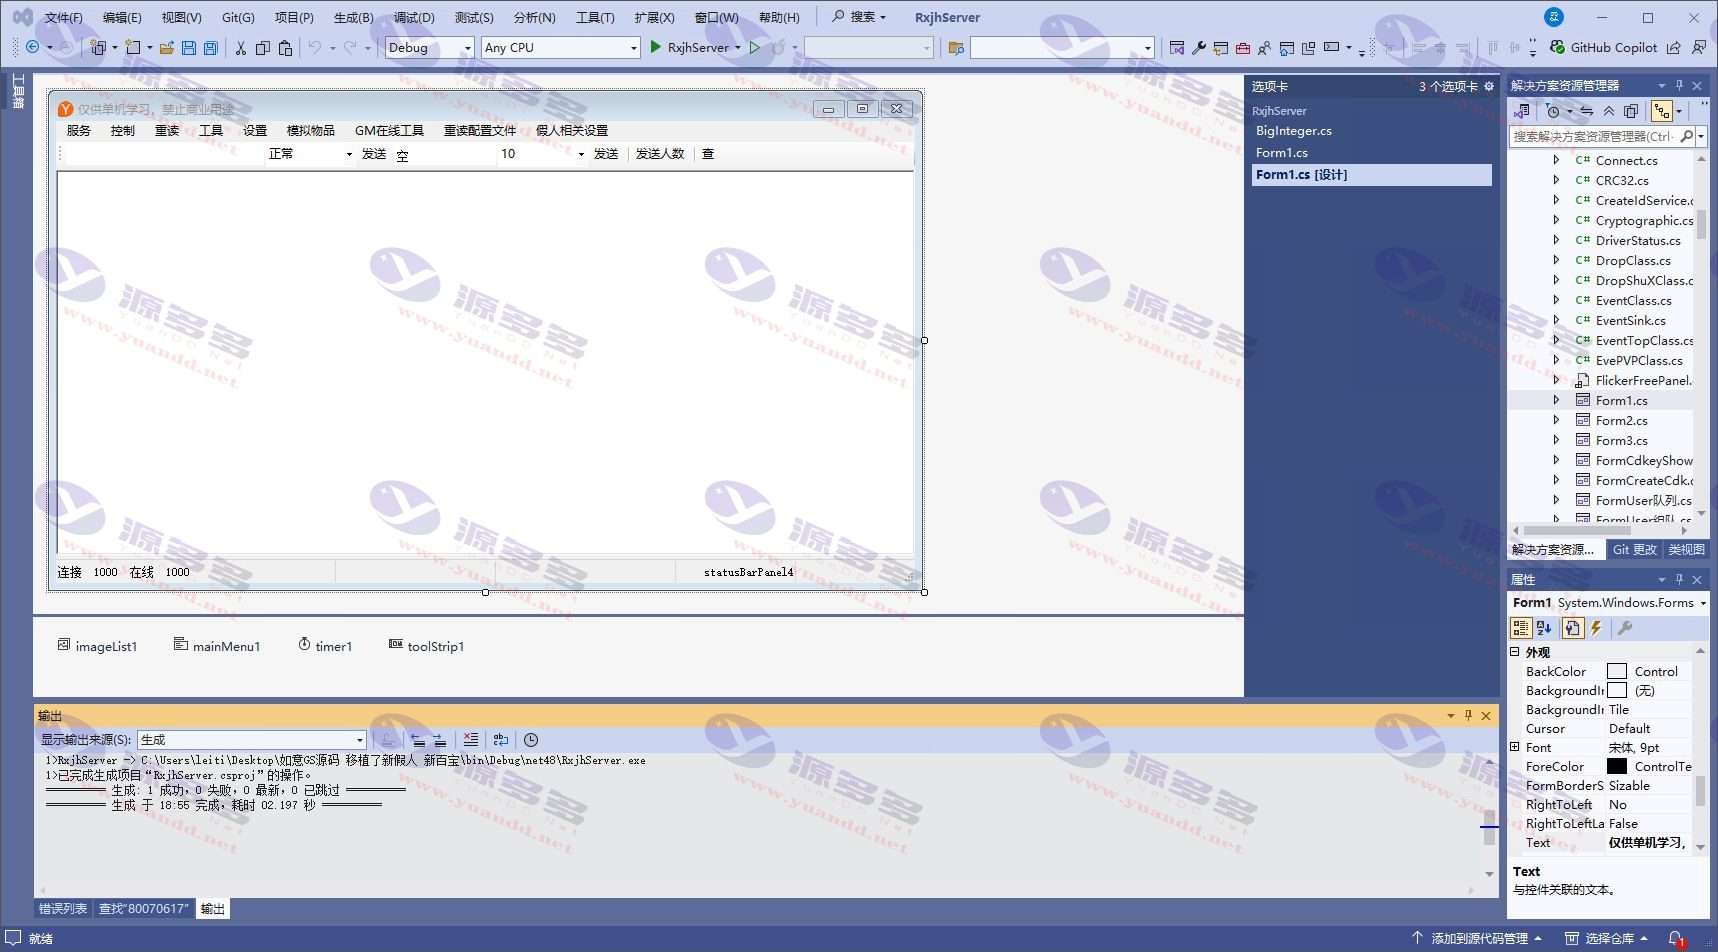Switch to the 错误列表 tab at the bottom
This screenshot has width=1718, height=952.
(63, 909)
